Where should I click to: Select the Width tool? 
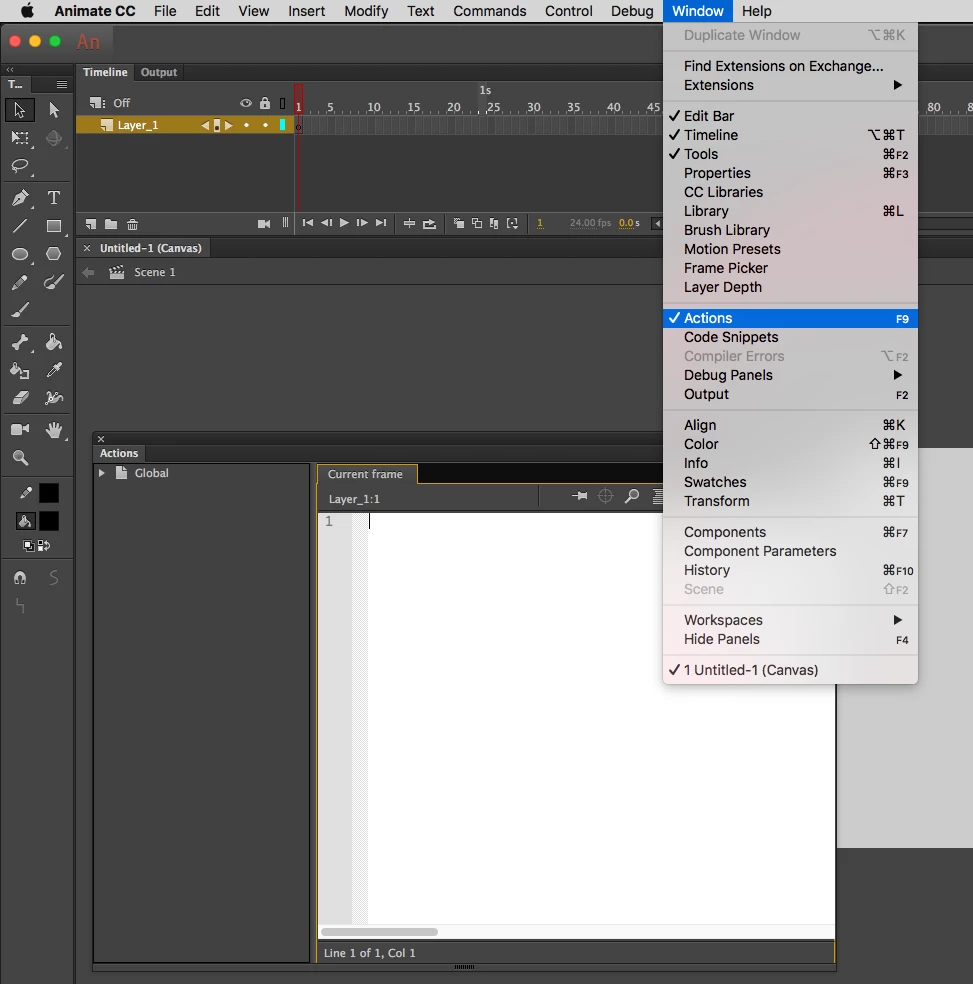tap(54, 398)
